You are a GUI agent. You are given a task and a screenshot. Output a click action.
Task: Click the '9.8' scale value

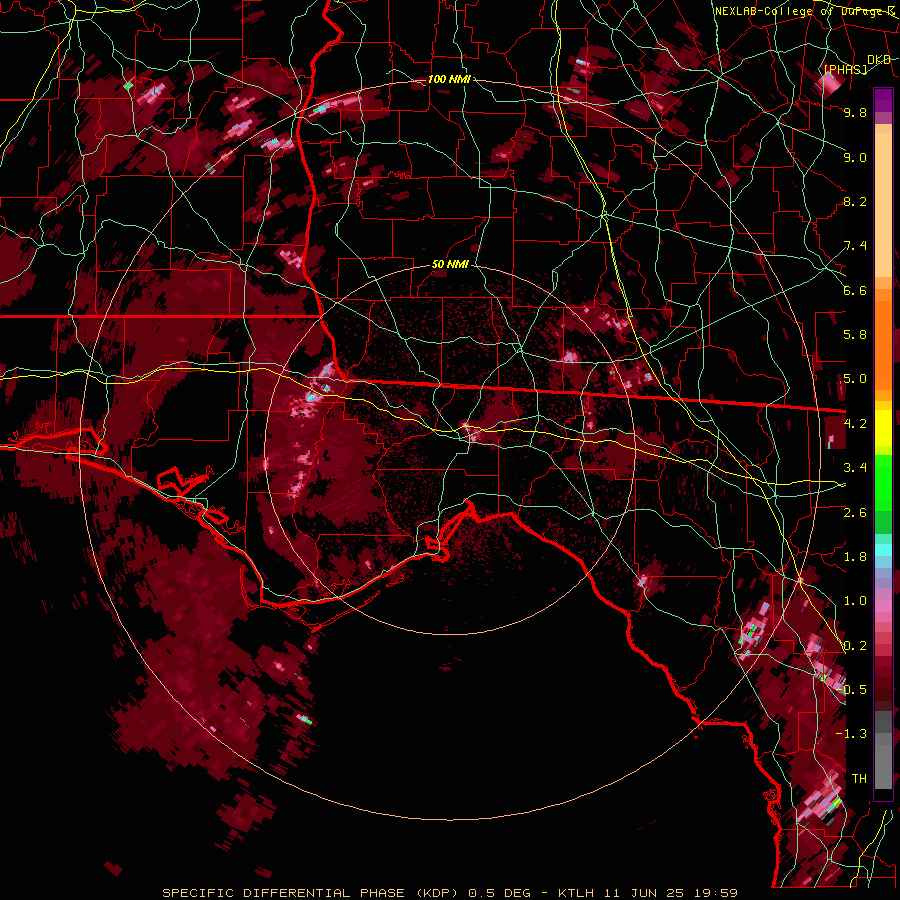[855, 112]
